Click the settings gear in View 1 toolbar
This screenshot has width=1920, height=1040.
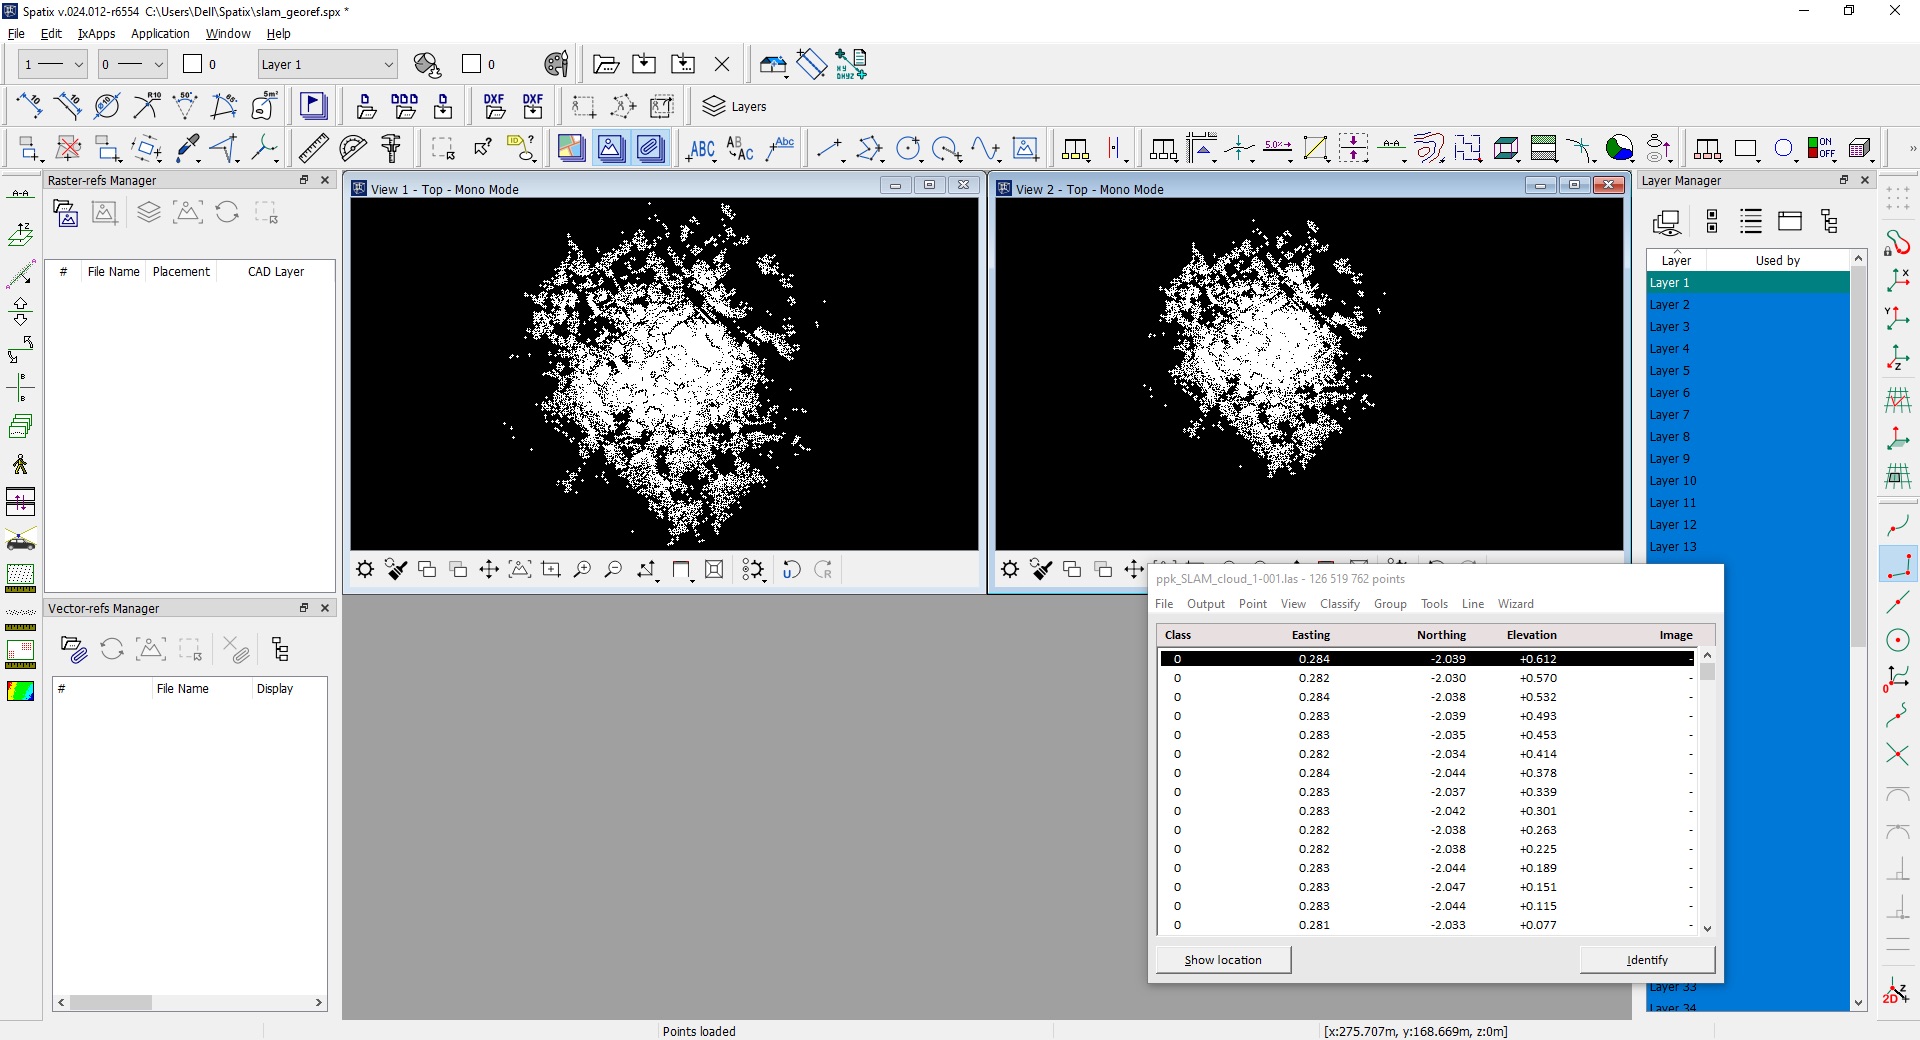click(363, 570)
